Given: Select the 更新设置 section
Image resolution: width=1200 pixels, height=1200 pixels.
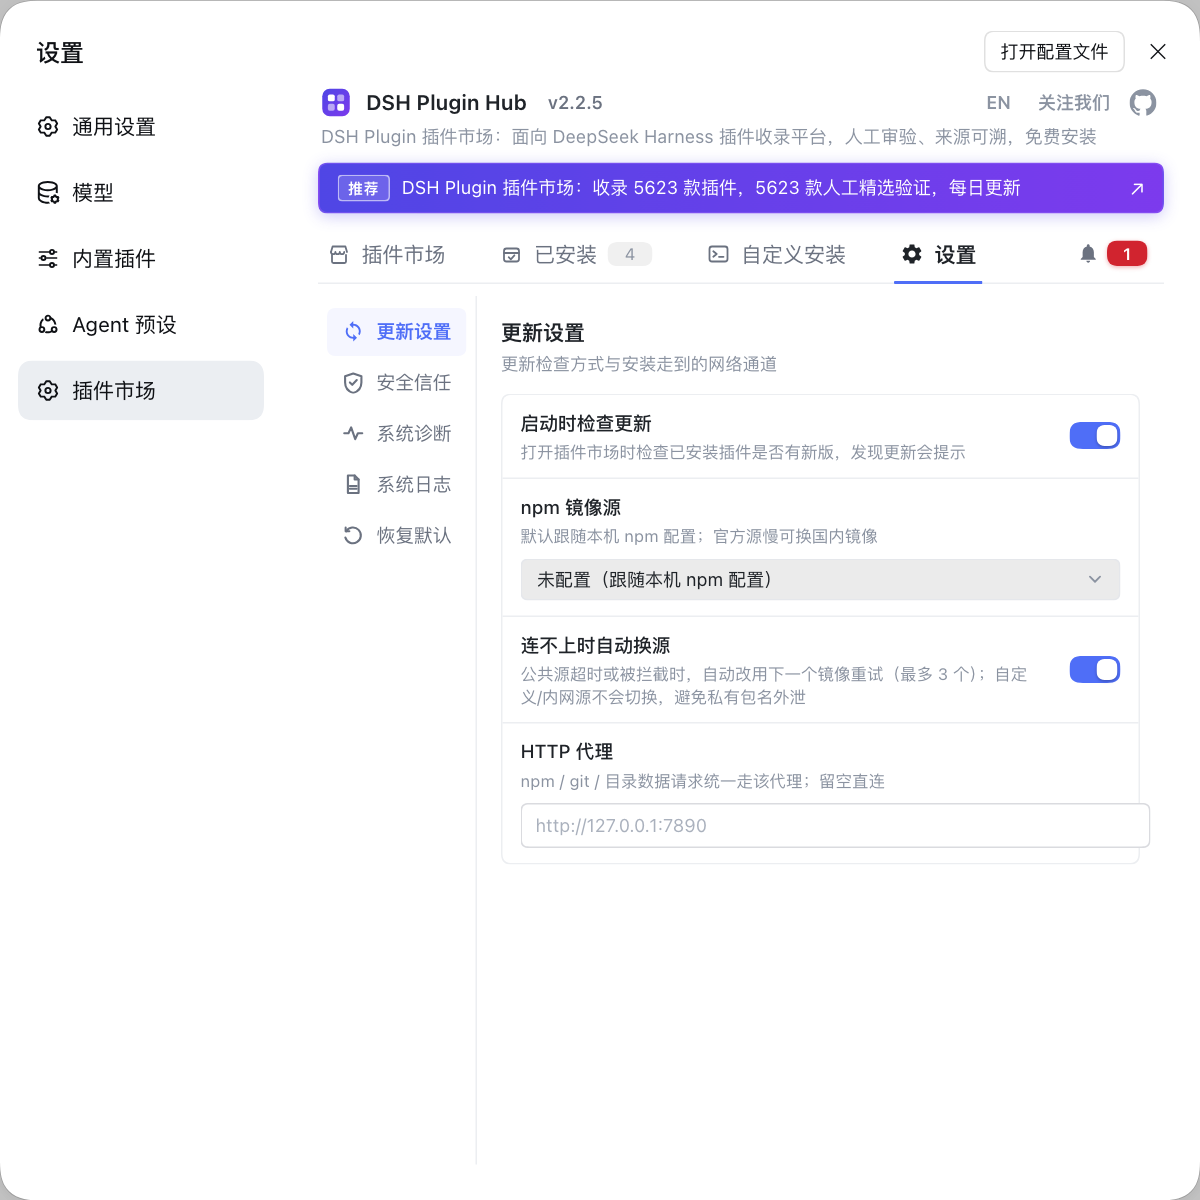Looking at the screenshot, I should point(397,332).
